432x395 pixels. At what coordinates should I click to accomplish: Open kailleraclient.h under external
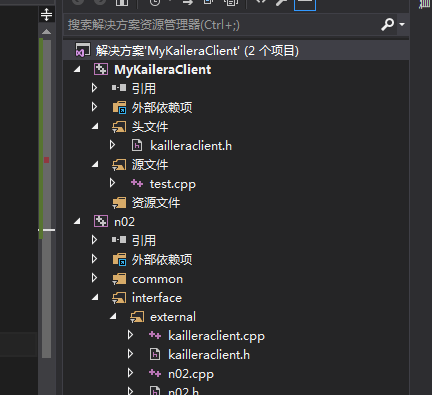209,355
